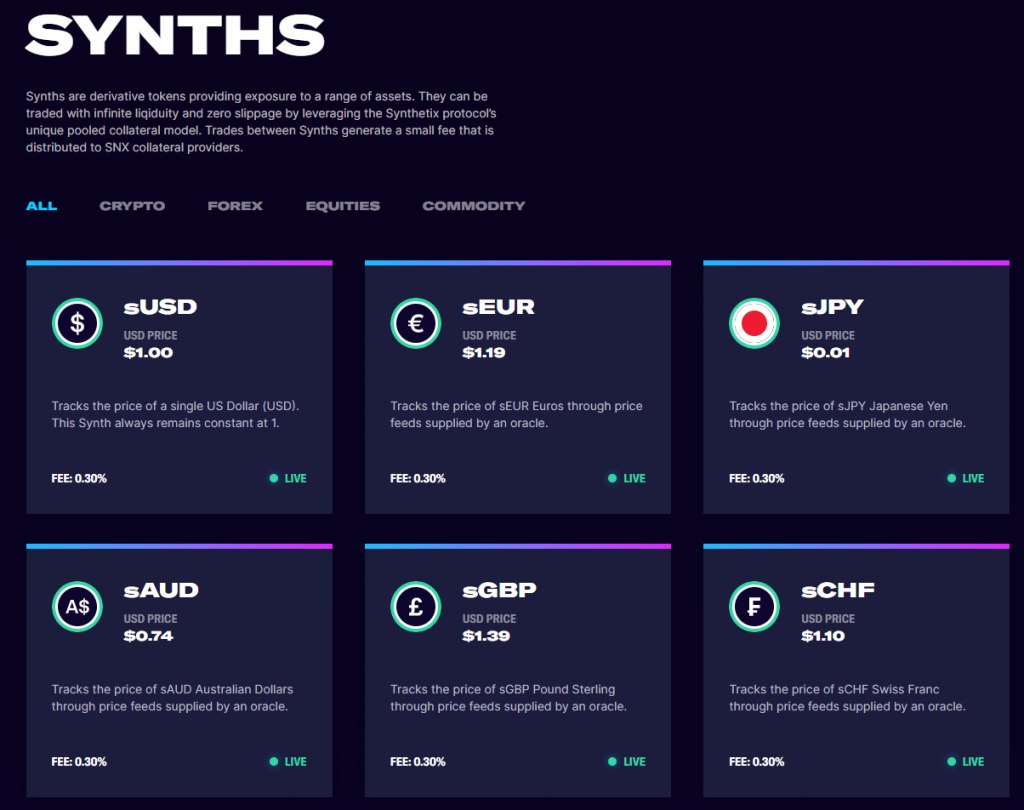Click the green LIVE dot on sAUD card
The image size is (1024, 810).
pos(274,762)
